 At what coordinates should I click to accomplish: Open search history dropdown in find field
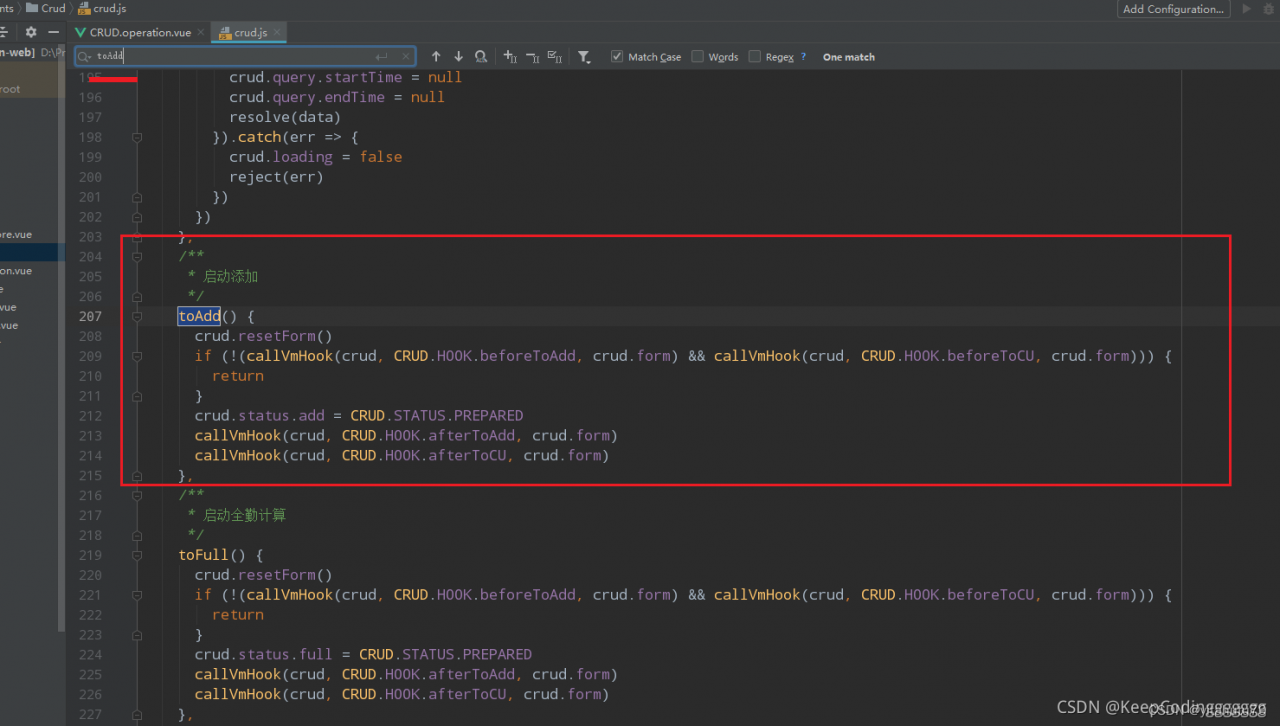[85, 57]
